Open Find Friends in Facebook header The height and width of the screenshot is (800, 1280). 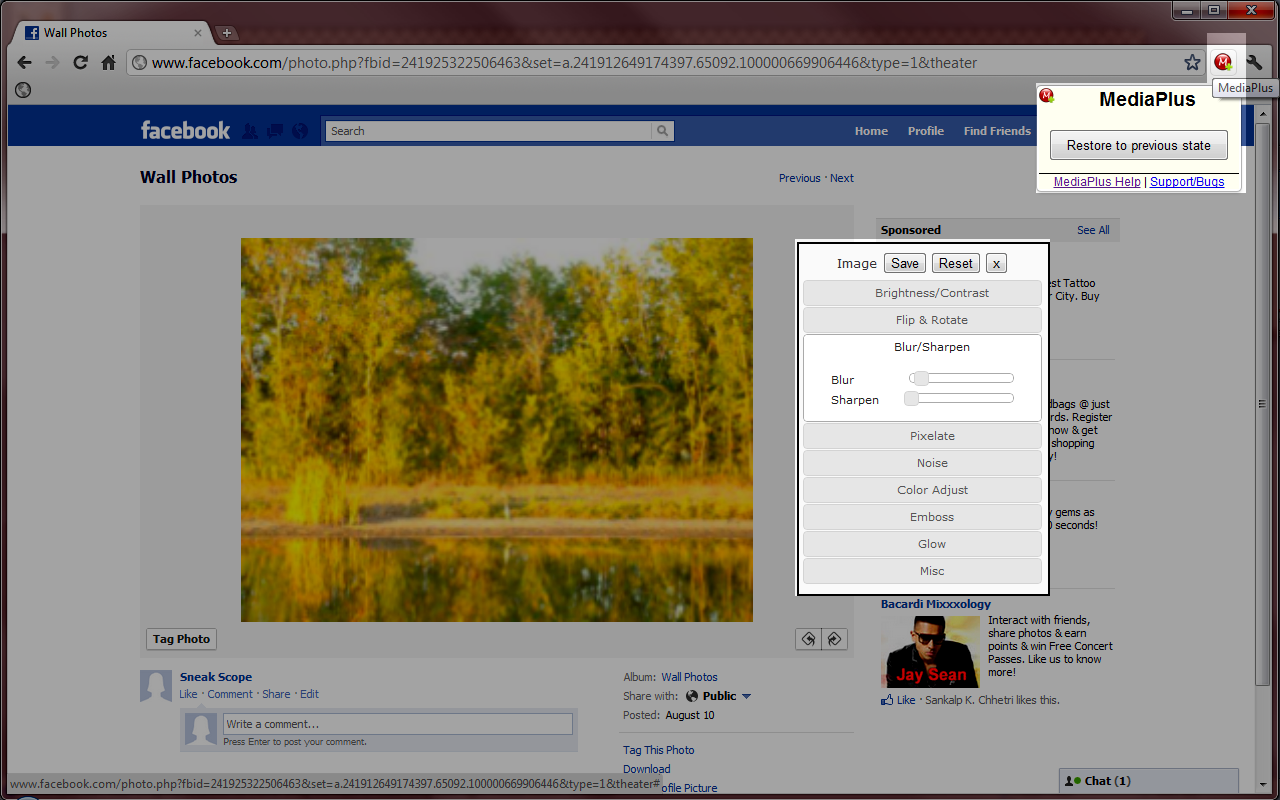[997, 131]
